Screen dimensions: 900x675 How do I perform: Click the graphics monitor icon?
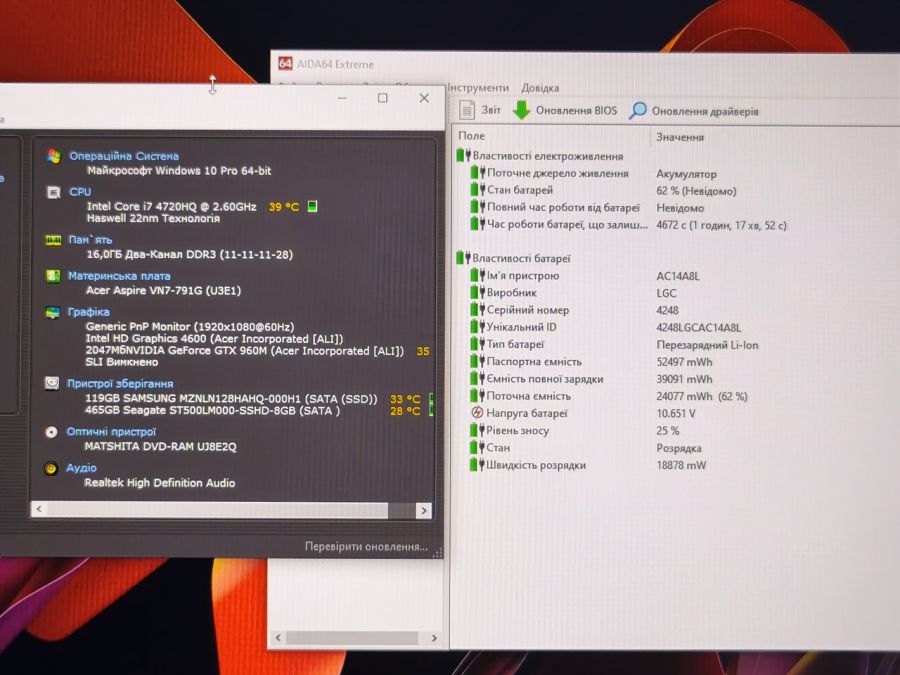tap(52, 312)
